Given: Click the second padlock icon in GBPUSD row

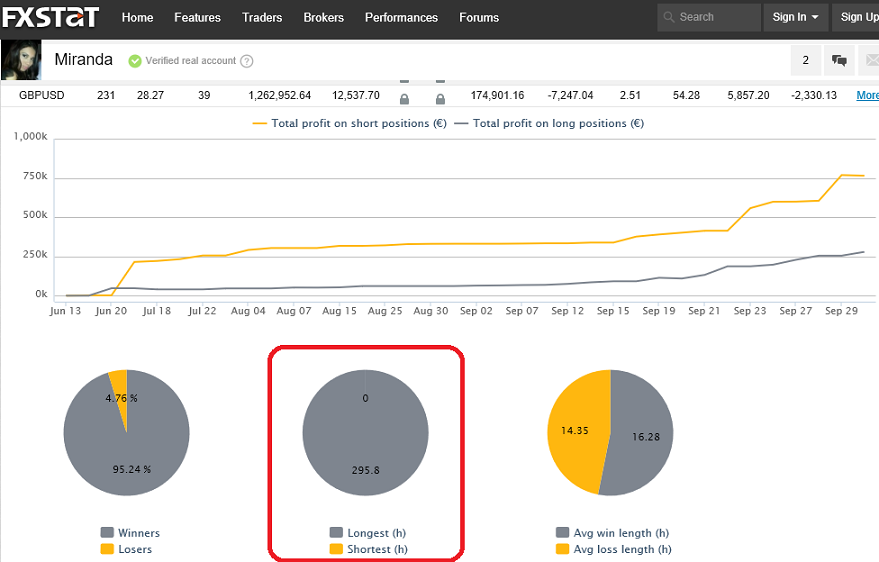Looking at the screenshot, I should click(440, 99).
